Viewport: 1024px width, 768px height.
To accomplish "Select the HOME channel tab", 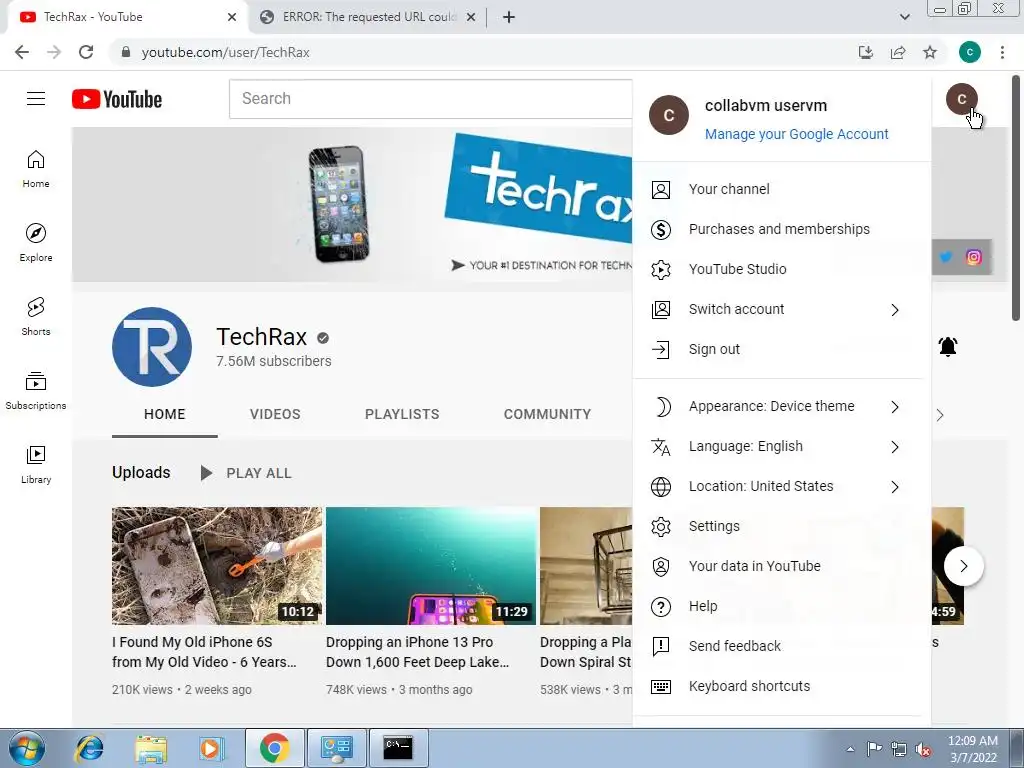I will pyautogui.click(x=165, y=414).
